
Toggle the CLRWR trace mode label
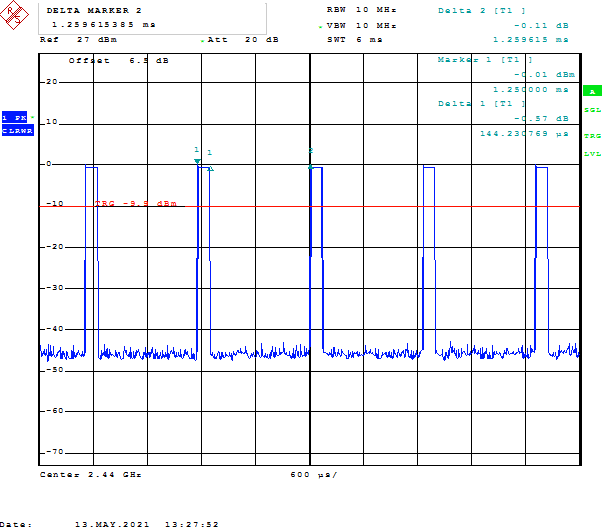(17, 131)
